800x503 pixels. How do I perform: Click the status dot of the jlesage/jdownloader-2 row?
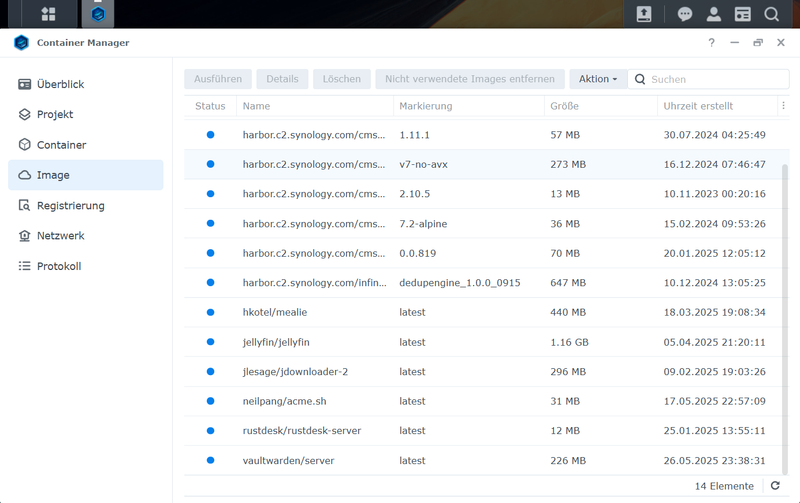(210, 371)
